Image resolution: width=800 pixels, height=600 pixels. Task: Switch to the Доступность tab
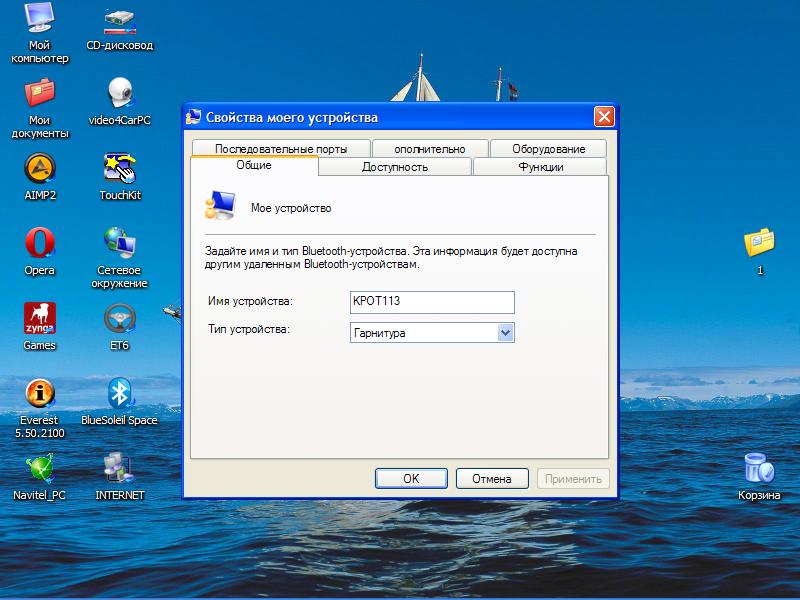click(395, 167)
